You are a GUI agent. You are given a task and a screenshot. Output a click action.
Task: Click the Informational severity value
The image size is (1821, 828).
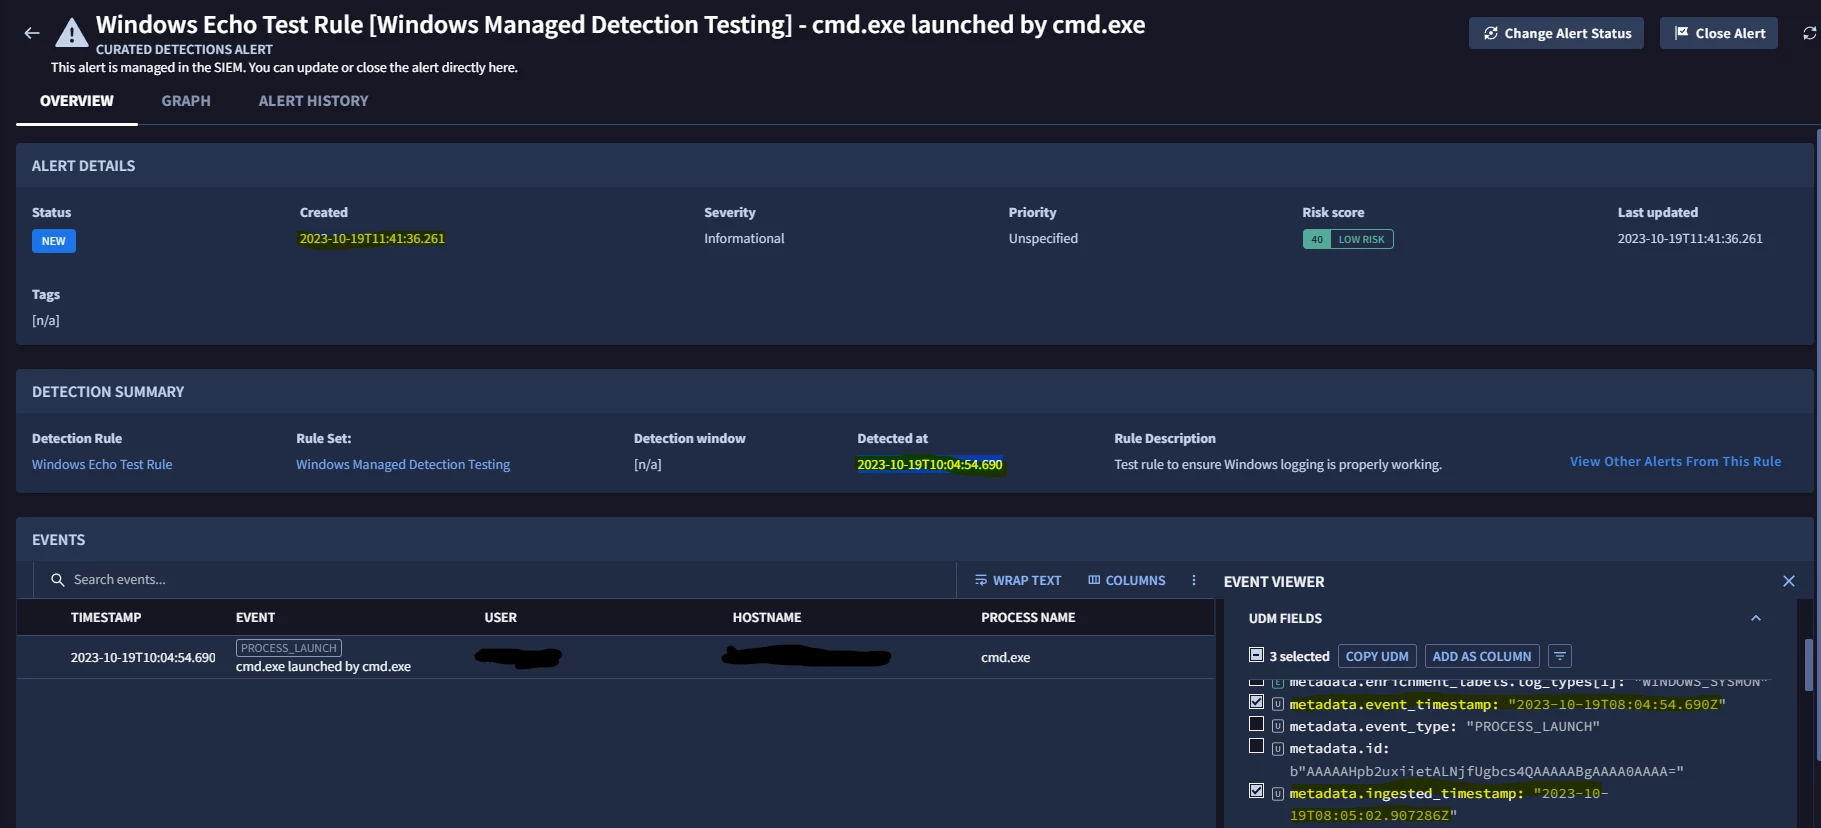pos(744,238)
